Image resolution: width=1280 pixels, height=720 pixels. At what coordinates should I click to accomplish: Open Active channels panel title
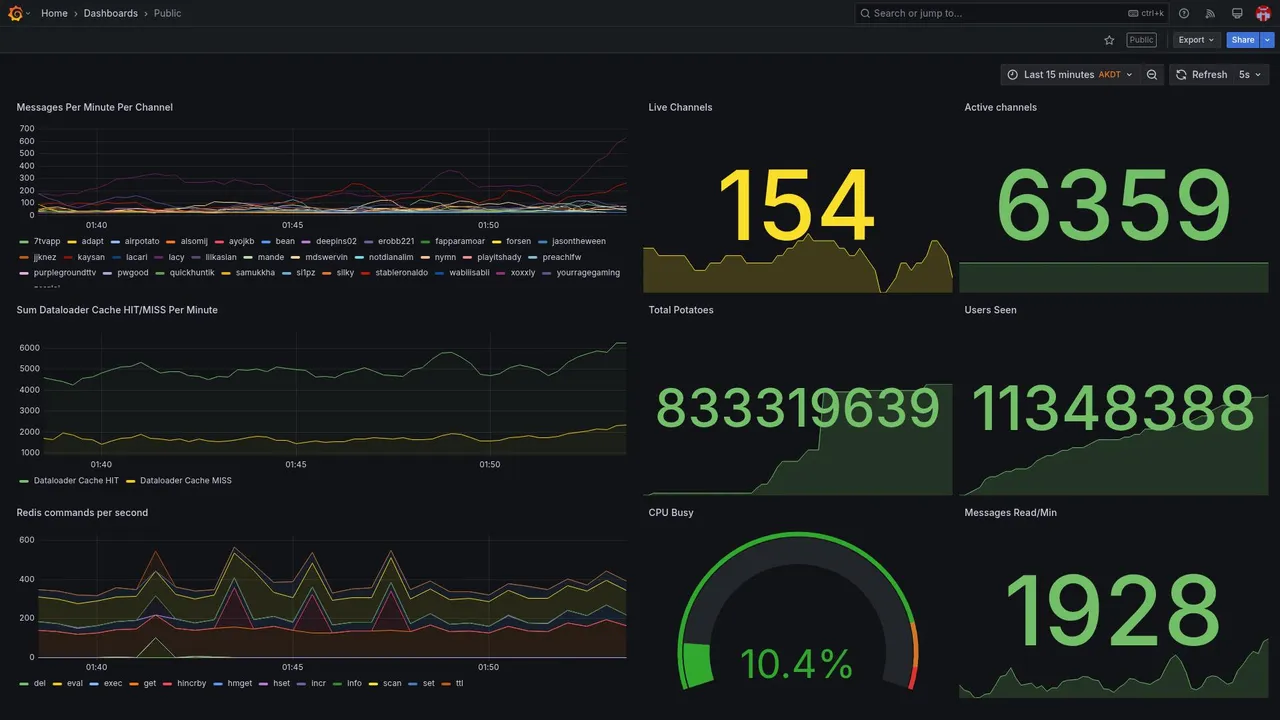pyautogui.click(x=1000, y=107)
